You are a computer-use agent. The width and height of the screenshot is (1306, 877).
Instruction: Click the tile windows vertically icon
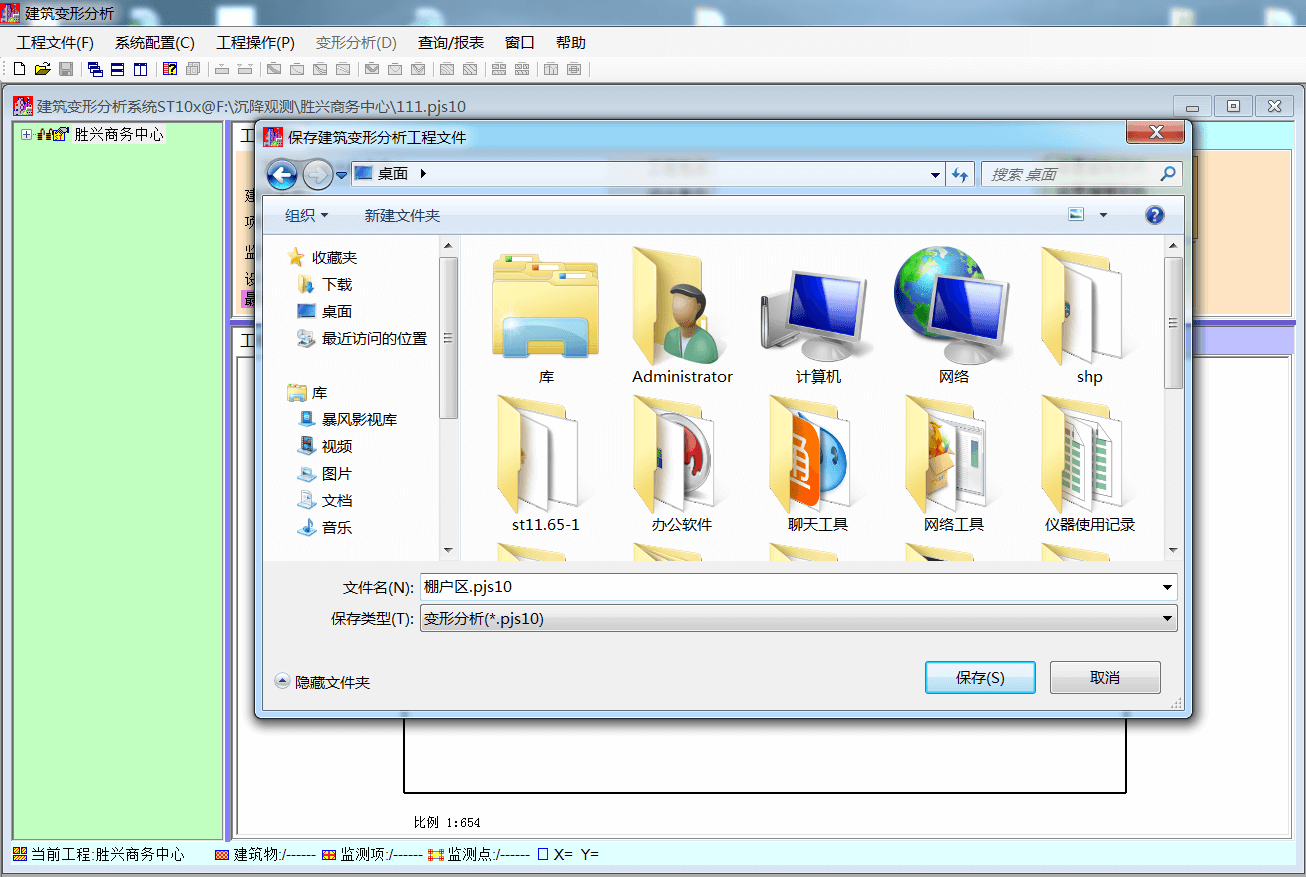(x=140, y=69)
